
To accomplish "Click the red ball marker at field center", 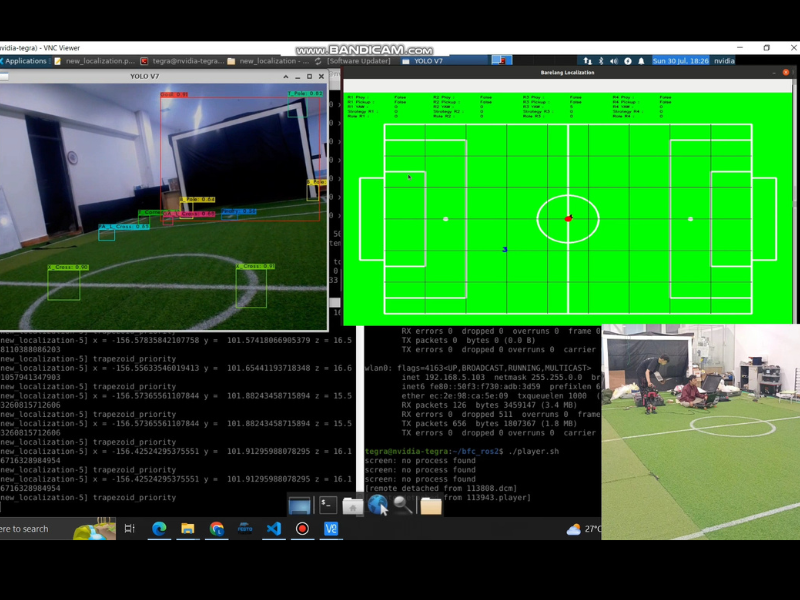I will (x=568, y=218).
